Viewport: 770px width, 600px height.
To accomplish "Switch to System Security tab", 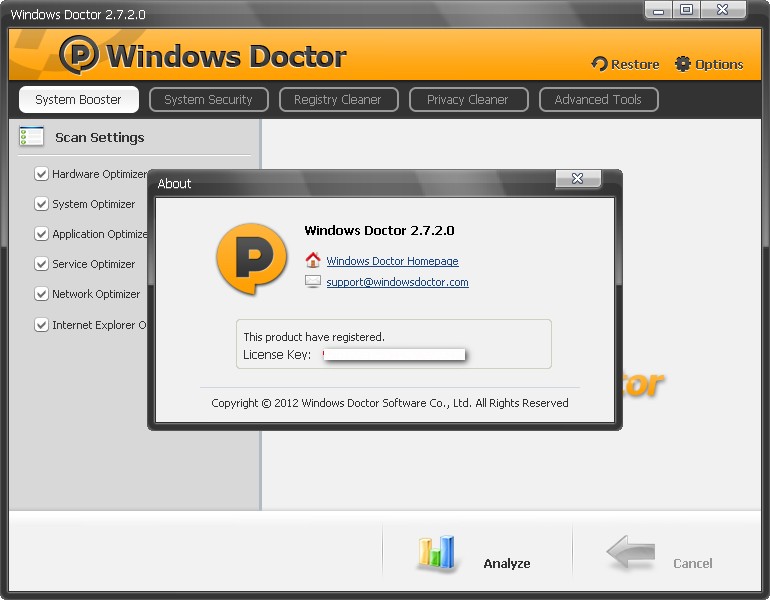I will (209, 100).
